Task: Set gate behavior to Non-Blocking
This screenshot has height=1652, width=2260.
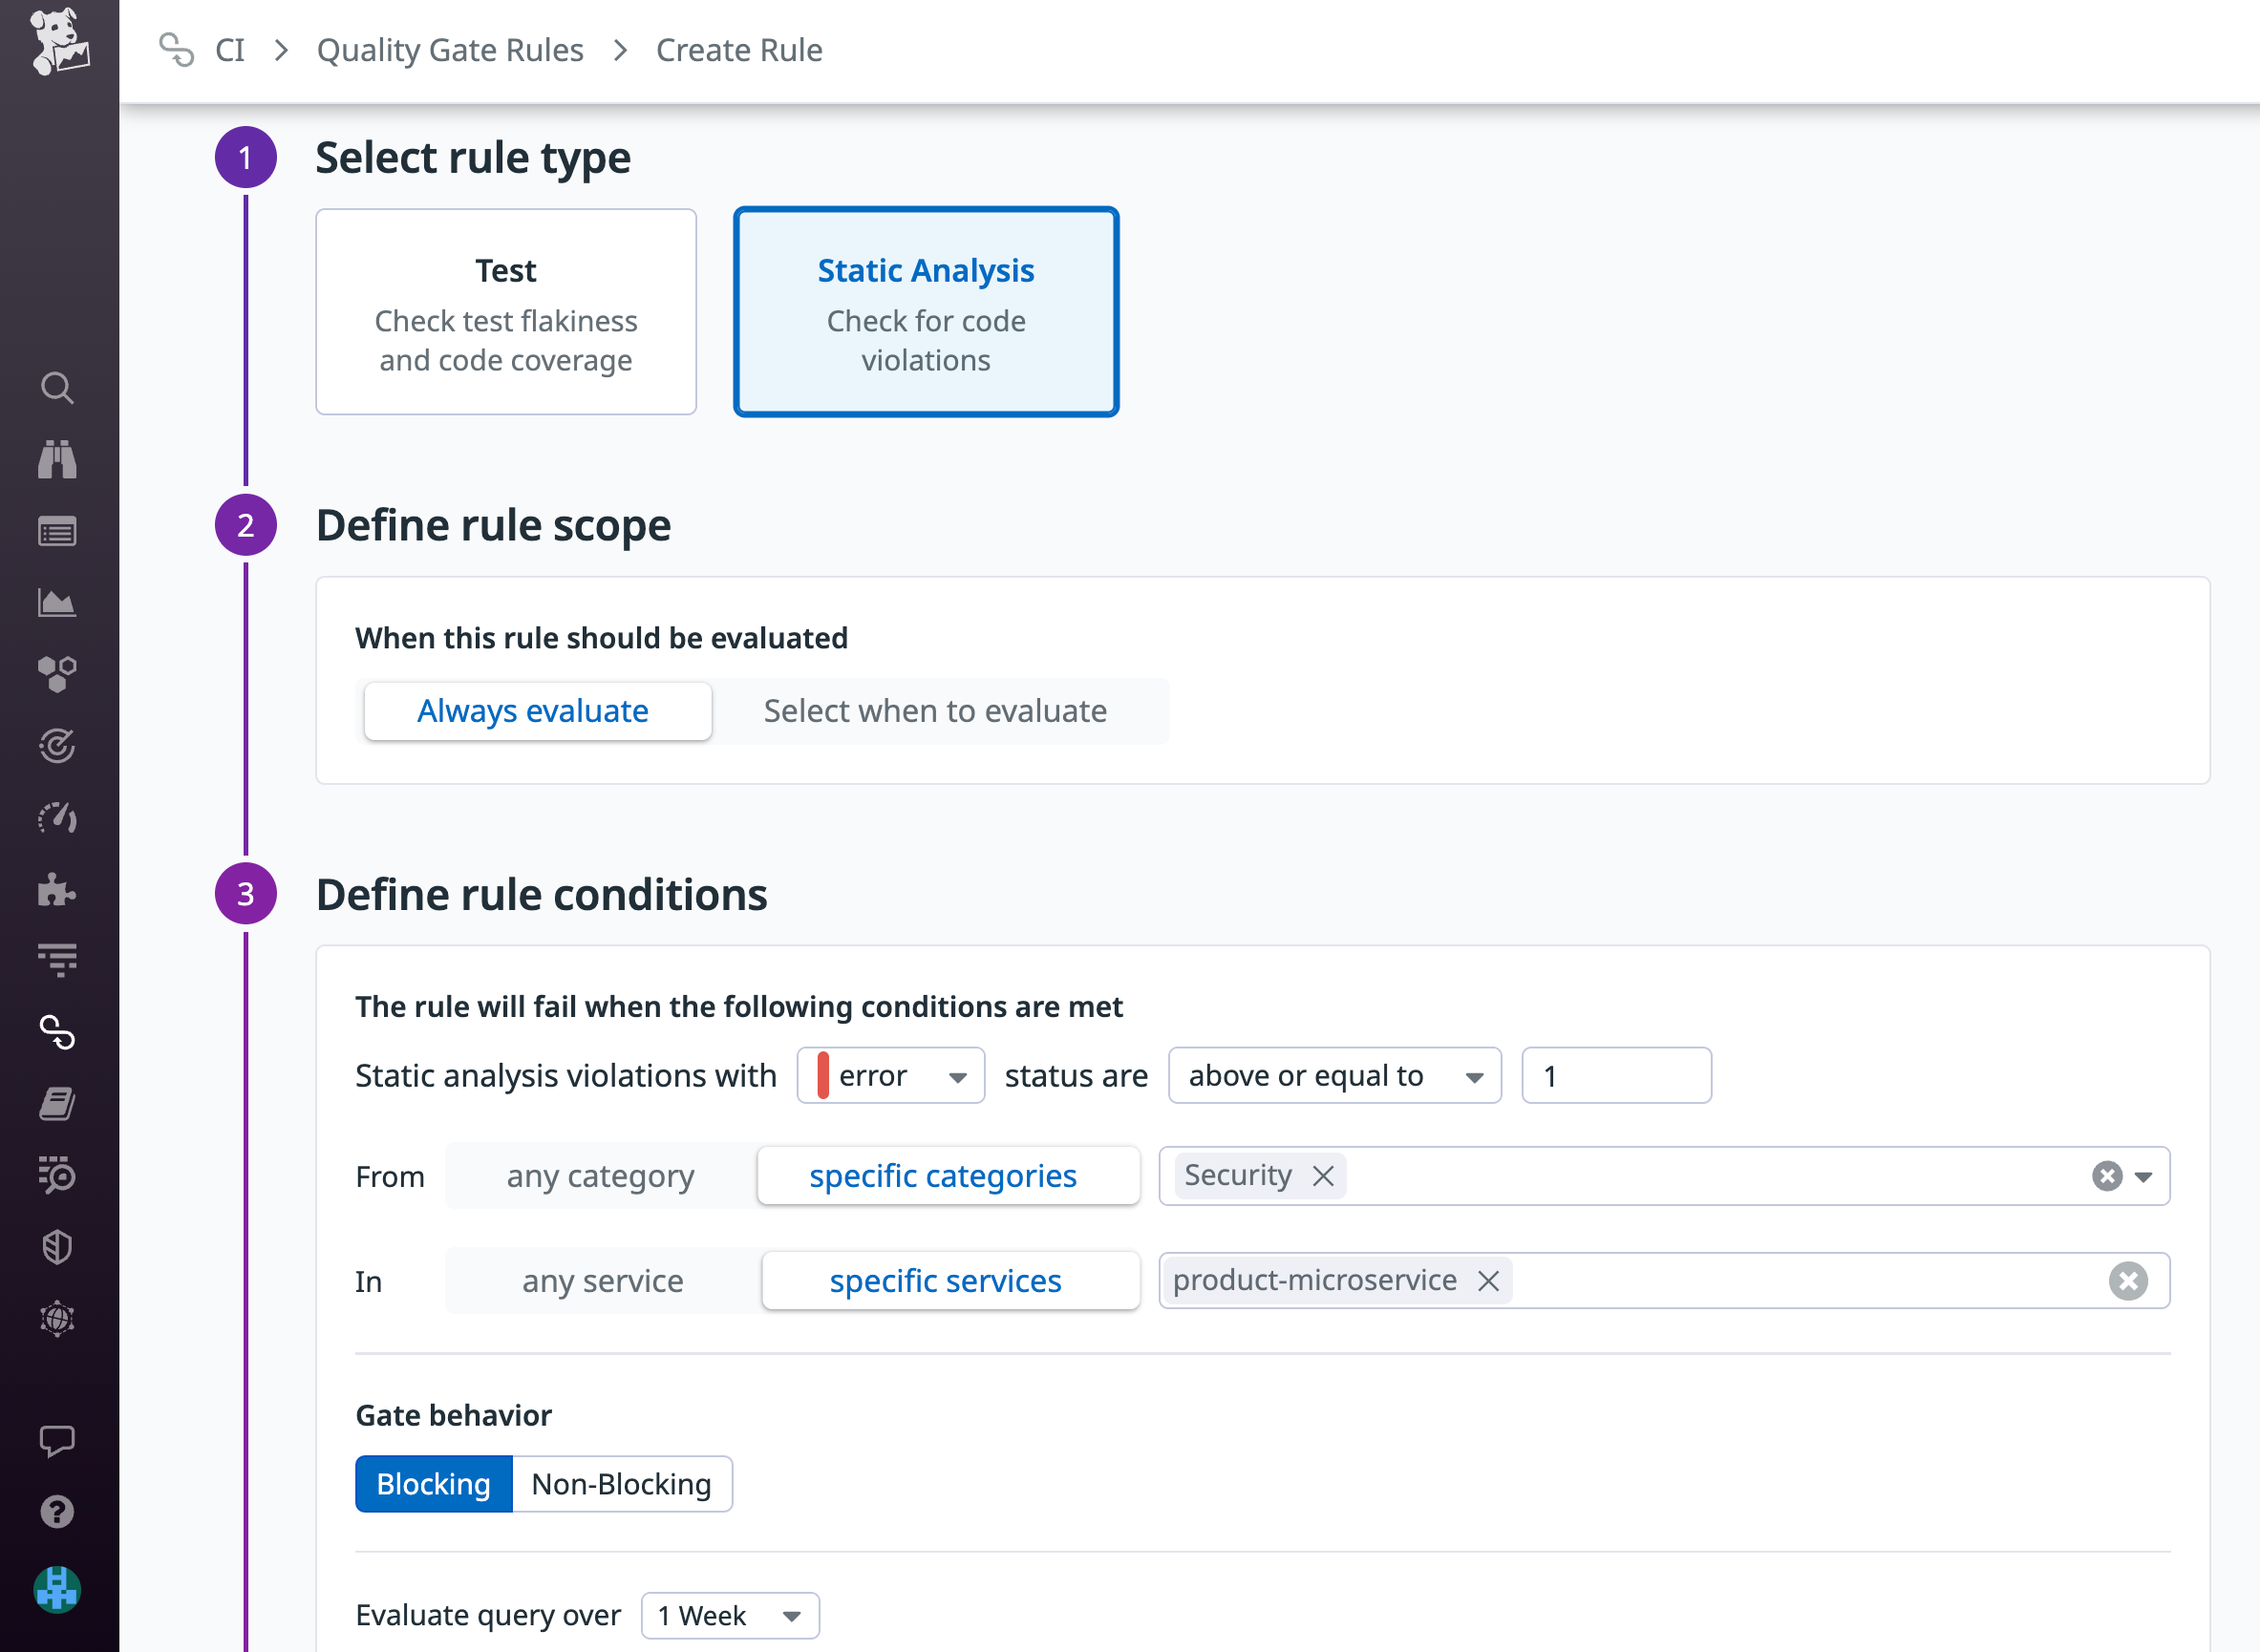Action: pyautogui.click(x=620, y=1484)
